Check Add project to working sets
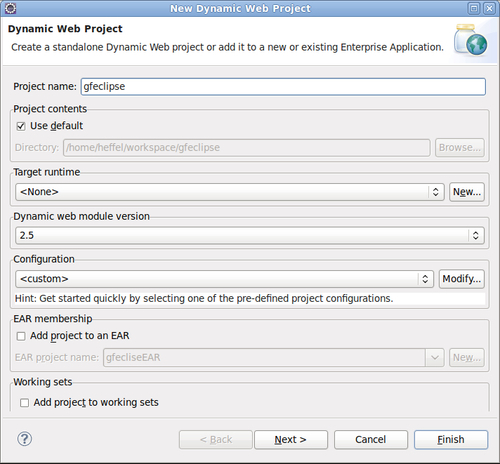The image size is (500, 464). coord(24,403)
